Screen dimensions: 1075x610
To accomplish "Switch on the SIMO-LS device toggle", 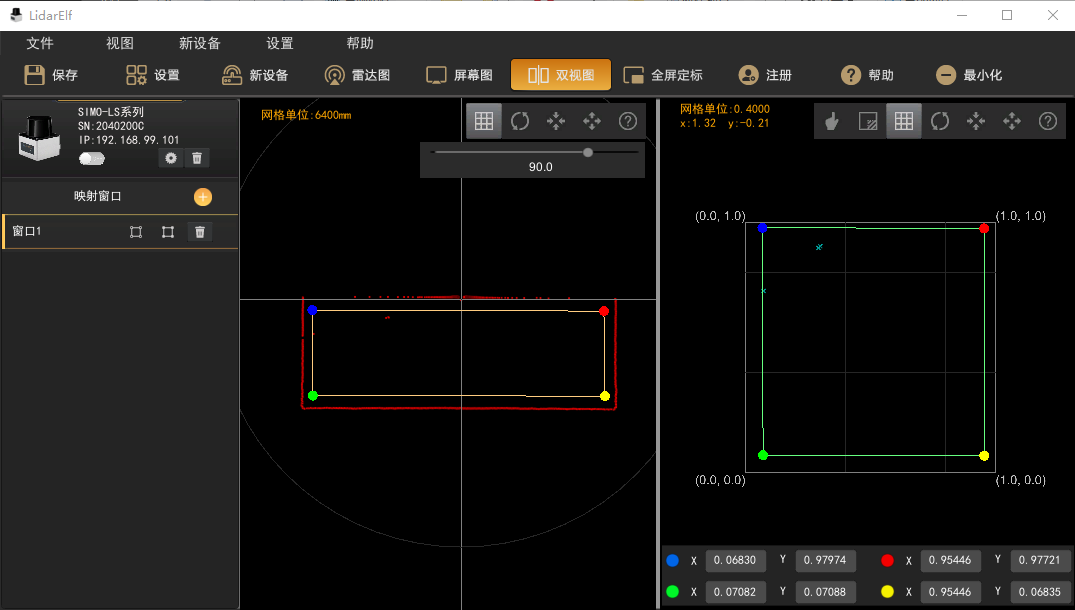I will [x=92, y=158].
